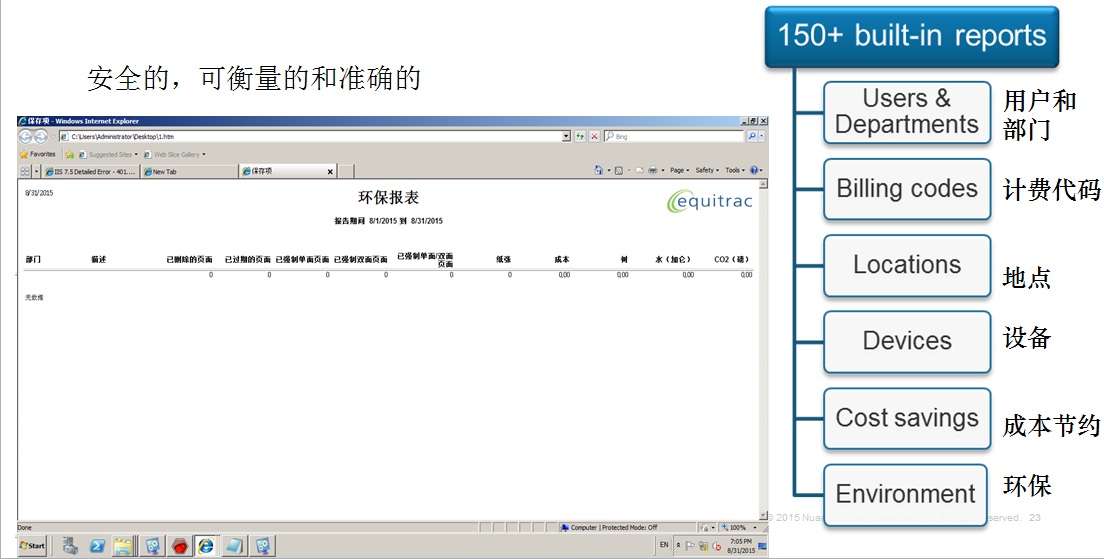
Task: Go back with the IE Back arrow
Action: coord(25,137)
